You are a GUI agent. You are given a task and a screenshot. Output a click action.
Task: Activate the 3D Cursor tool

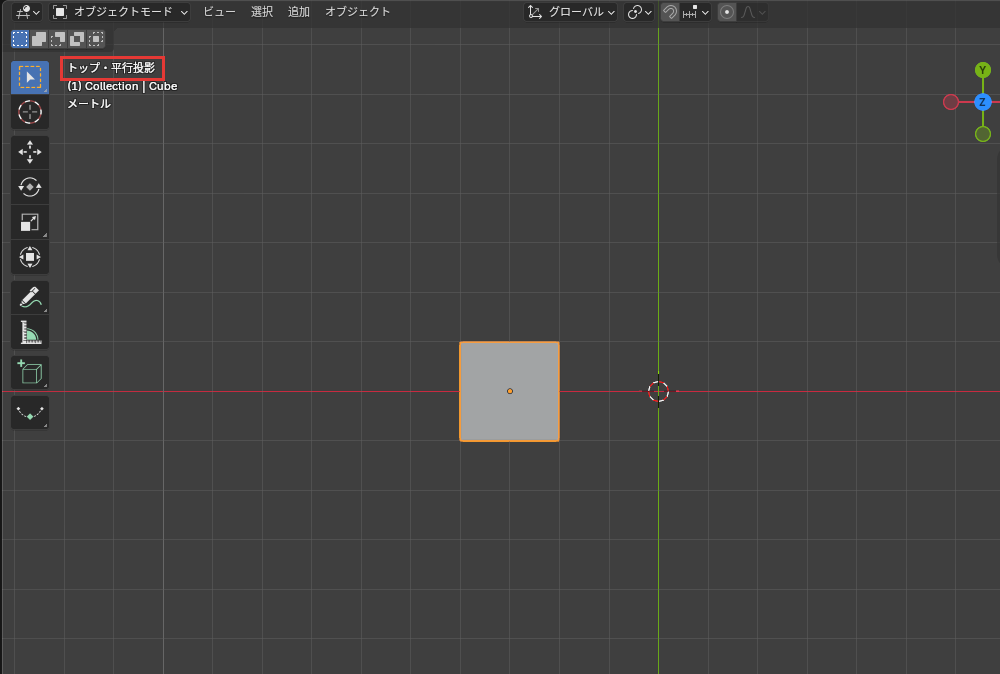(30, 112)
